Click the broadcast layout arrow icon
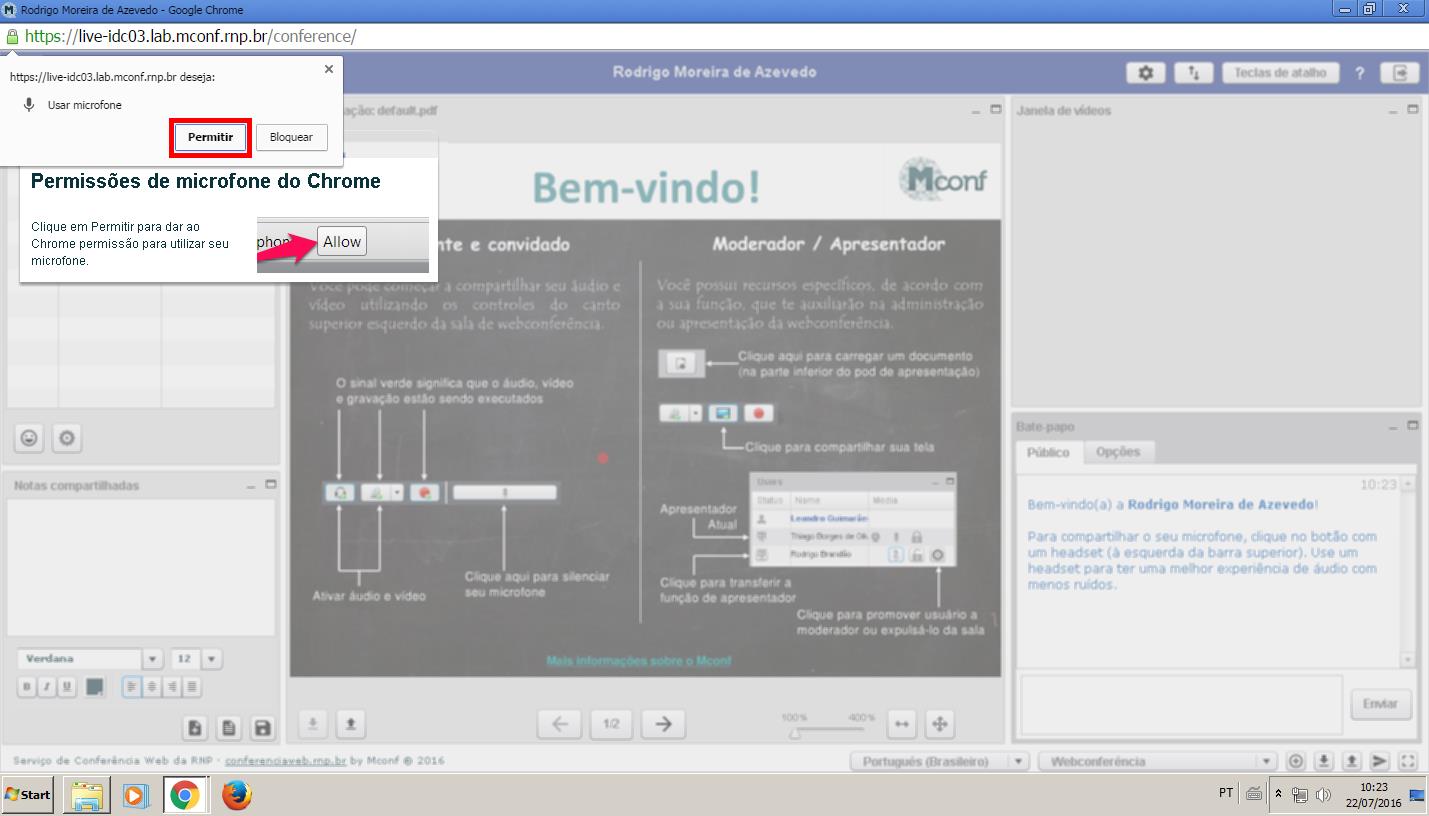This screenshot has width=1429, height=816. pos(1380,761)
